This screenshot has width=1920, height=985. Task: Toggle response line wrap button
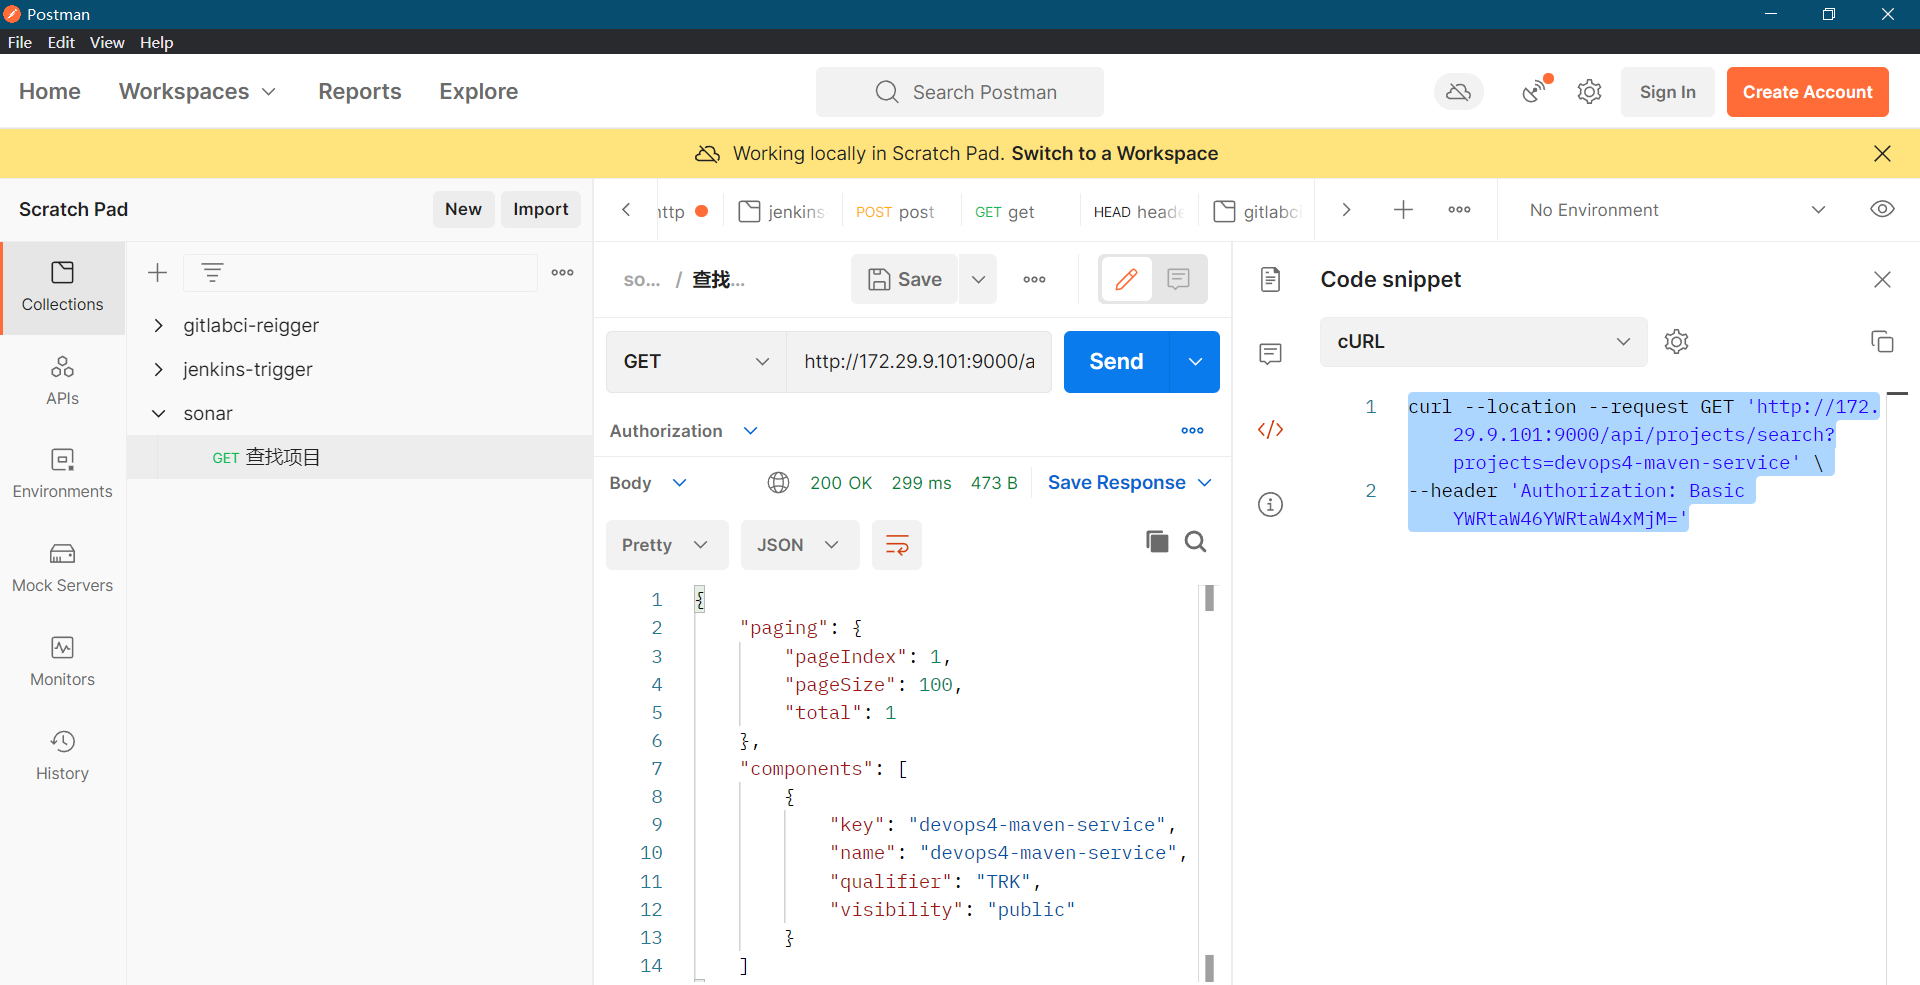tap(897, 545)
